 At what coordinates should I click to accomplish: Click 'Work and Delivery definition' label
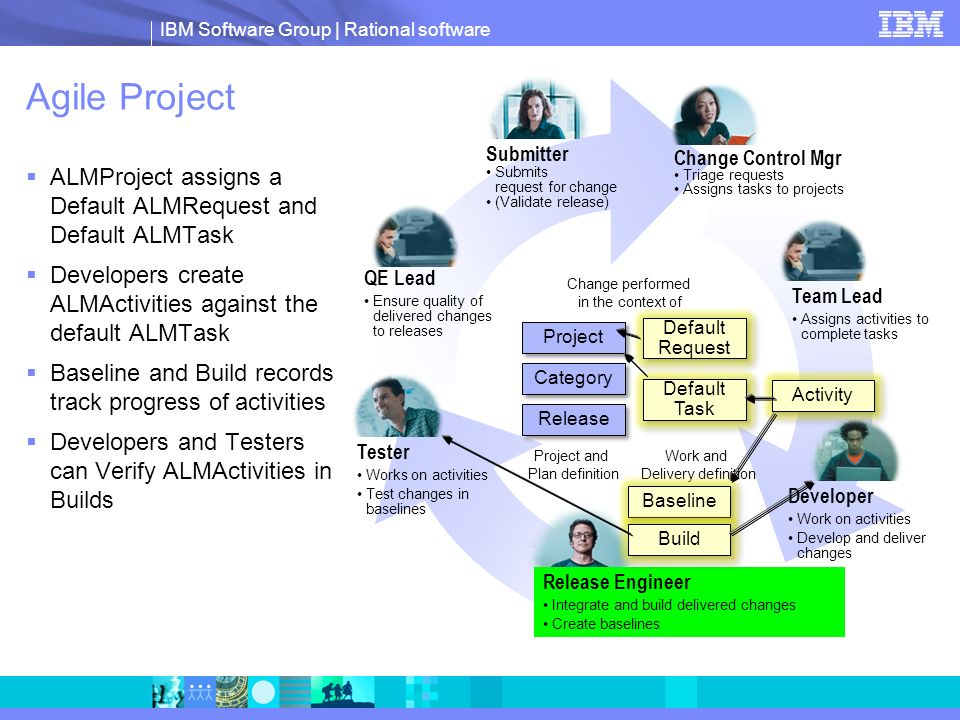click(x=698, y=465)
